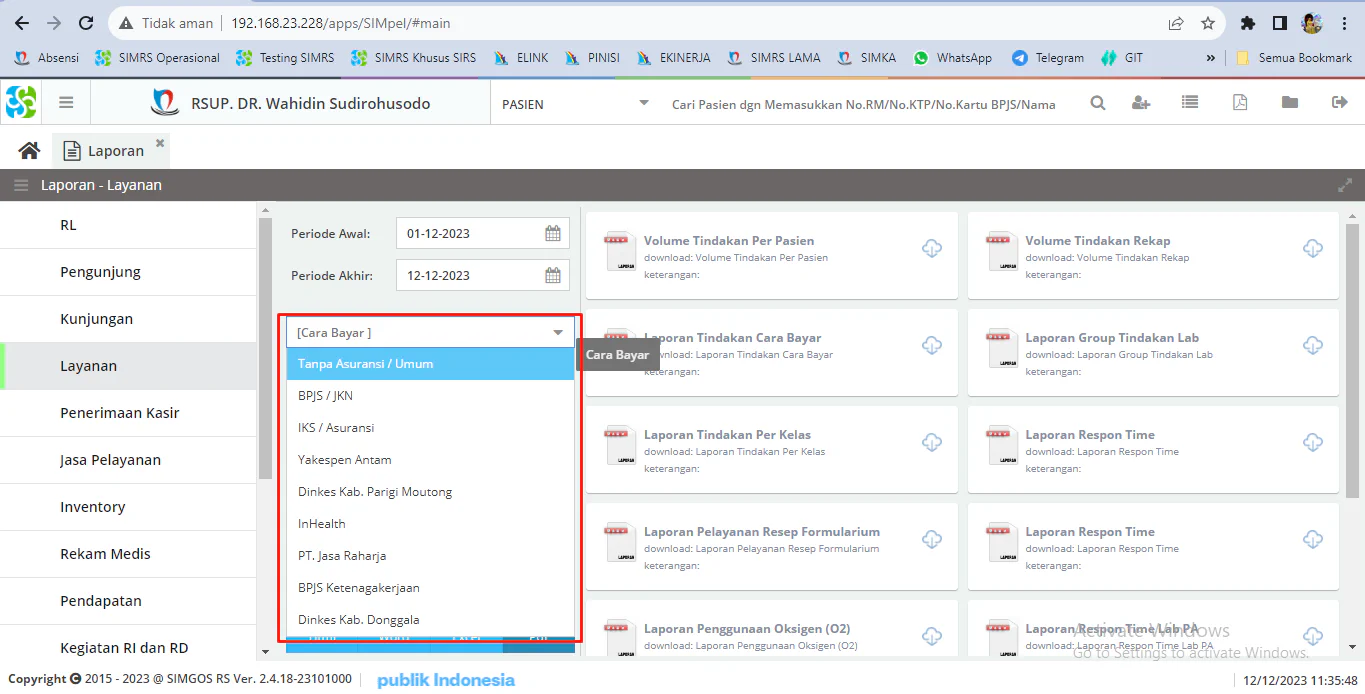
Task: Bookmark this page with the star icon
Action: click(1208, 23)
